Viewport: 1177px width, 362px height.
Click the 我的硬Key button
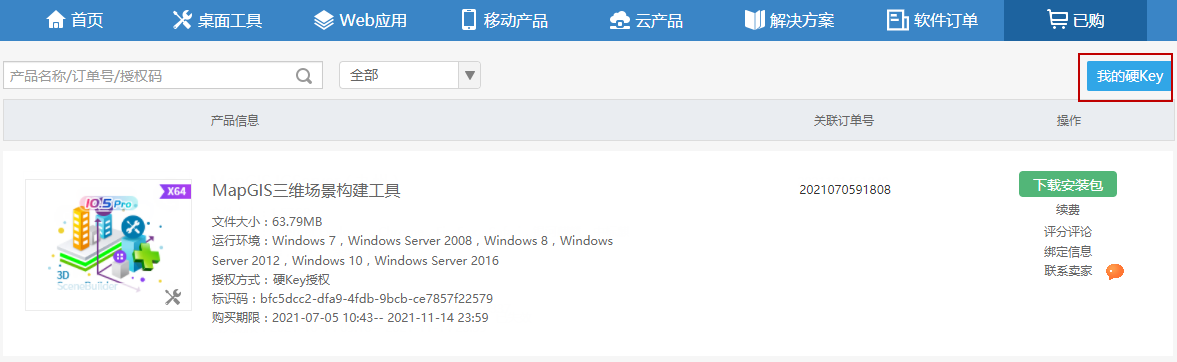click(1129, 77)
